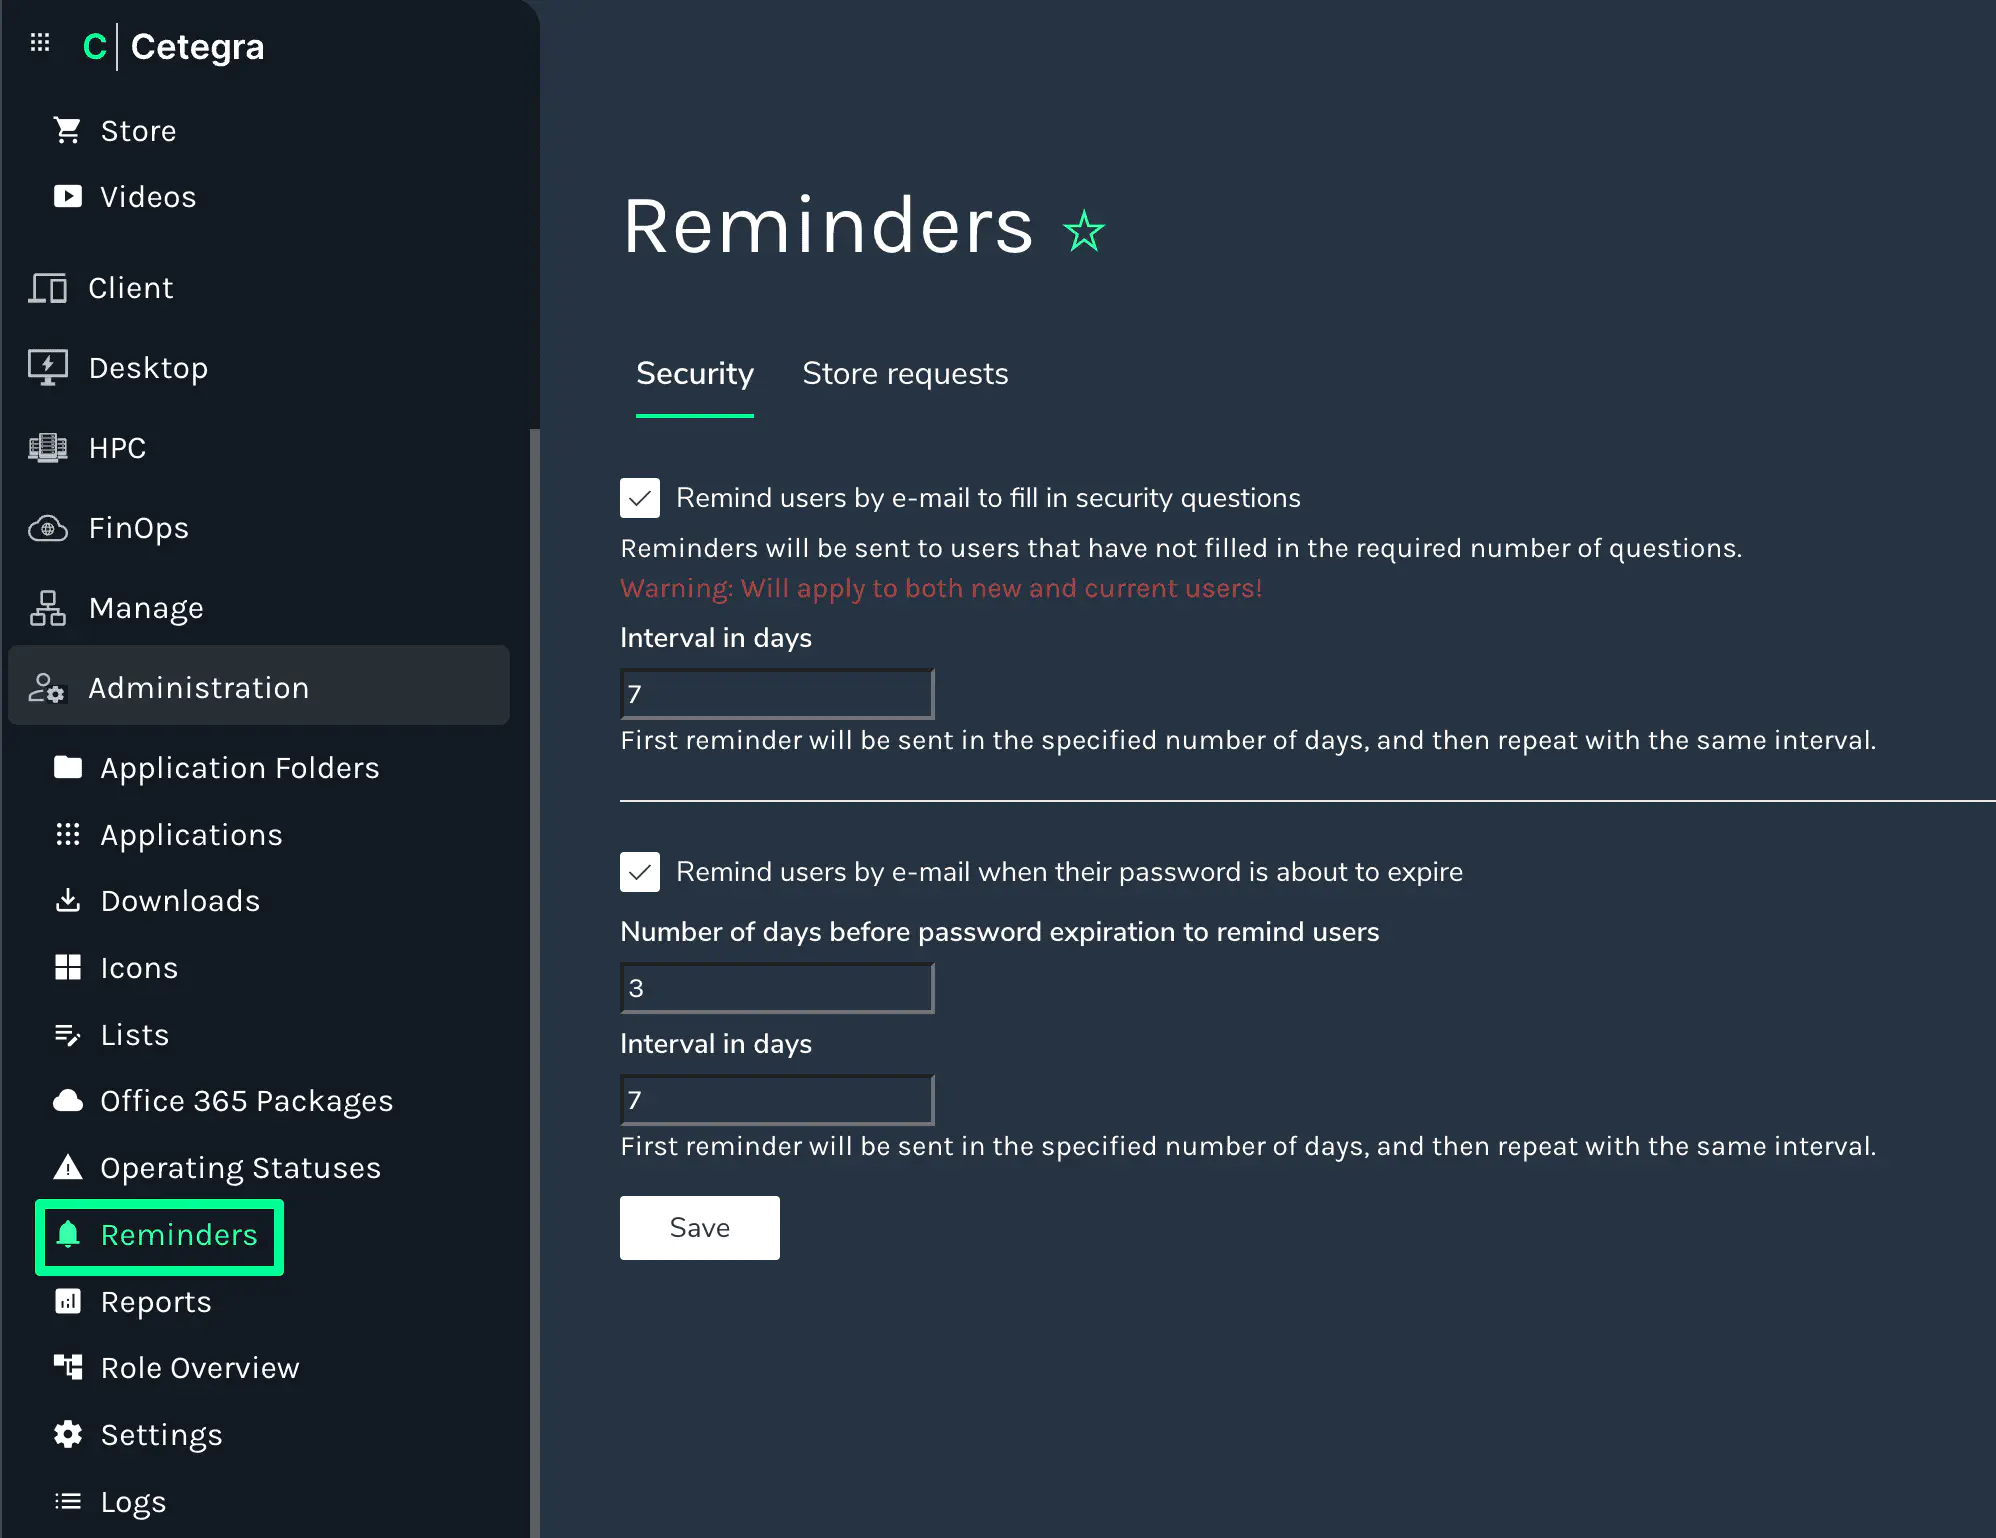The height and width of the screenshot is (1538, 1996).
Task: Disable the password expiration reminder checkbox
Action: point(640,872)
